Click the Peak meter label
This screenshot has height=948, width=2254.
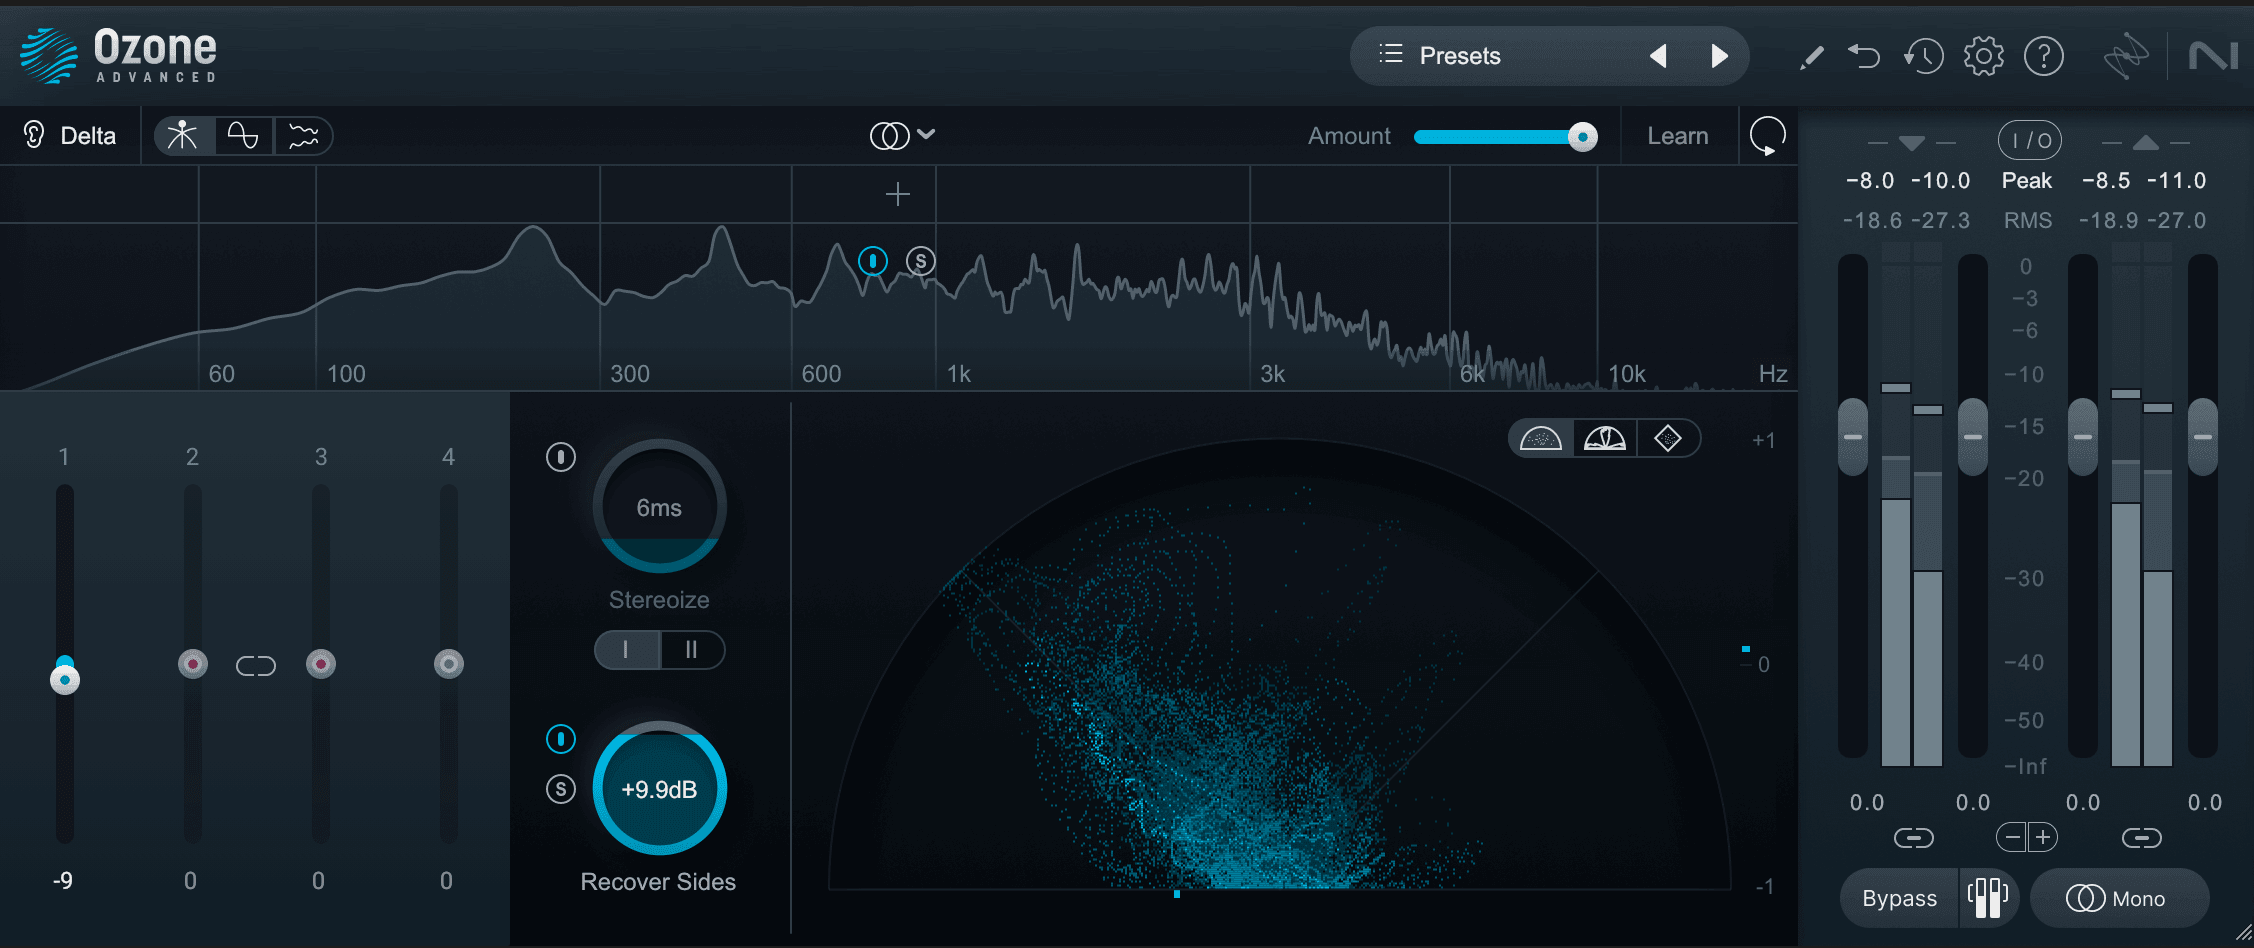[2026, 181]
